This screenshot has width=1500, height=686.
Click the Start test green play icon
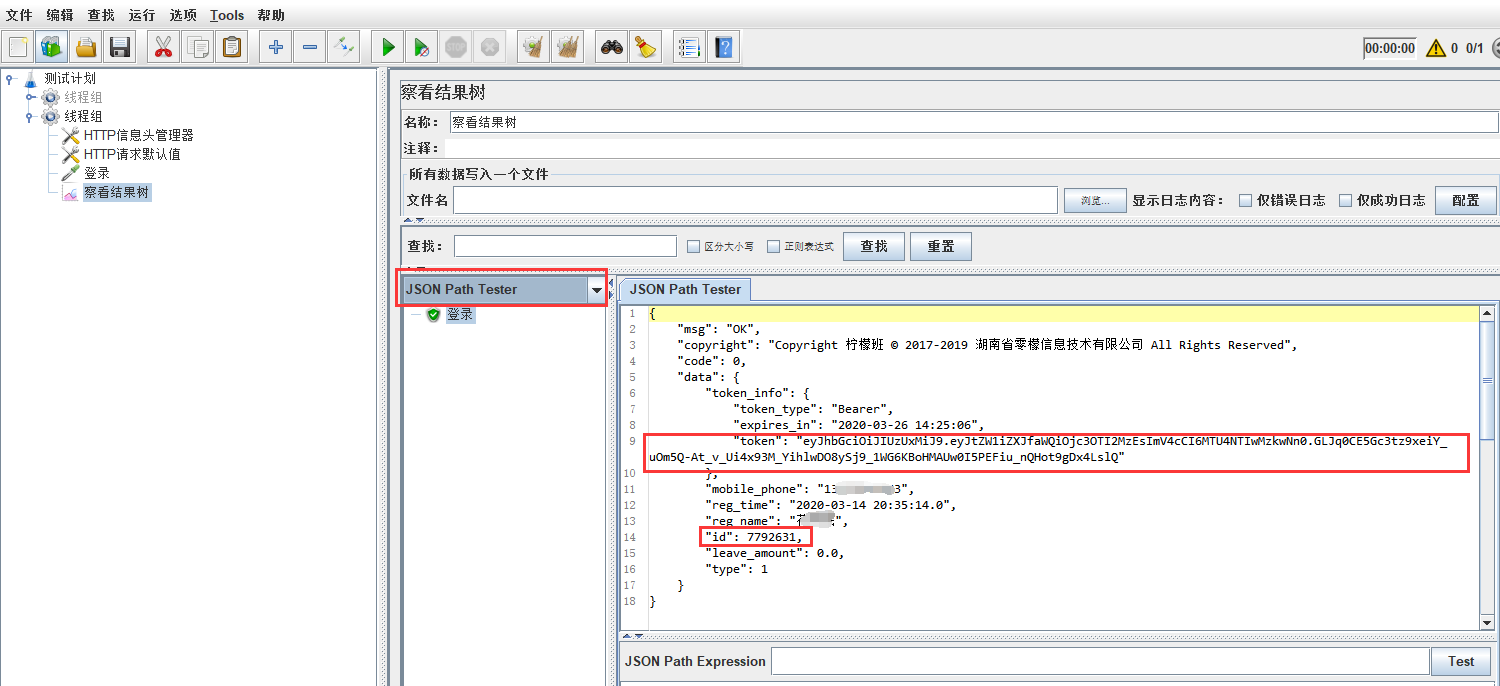tap(389, 47)
